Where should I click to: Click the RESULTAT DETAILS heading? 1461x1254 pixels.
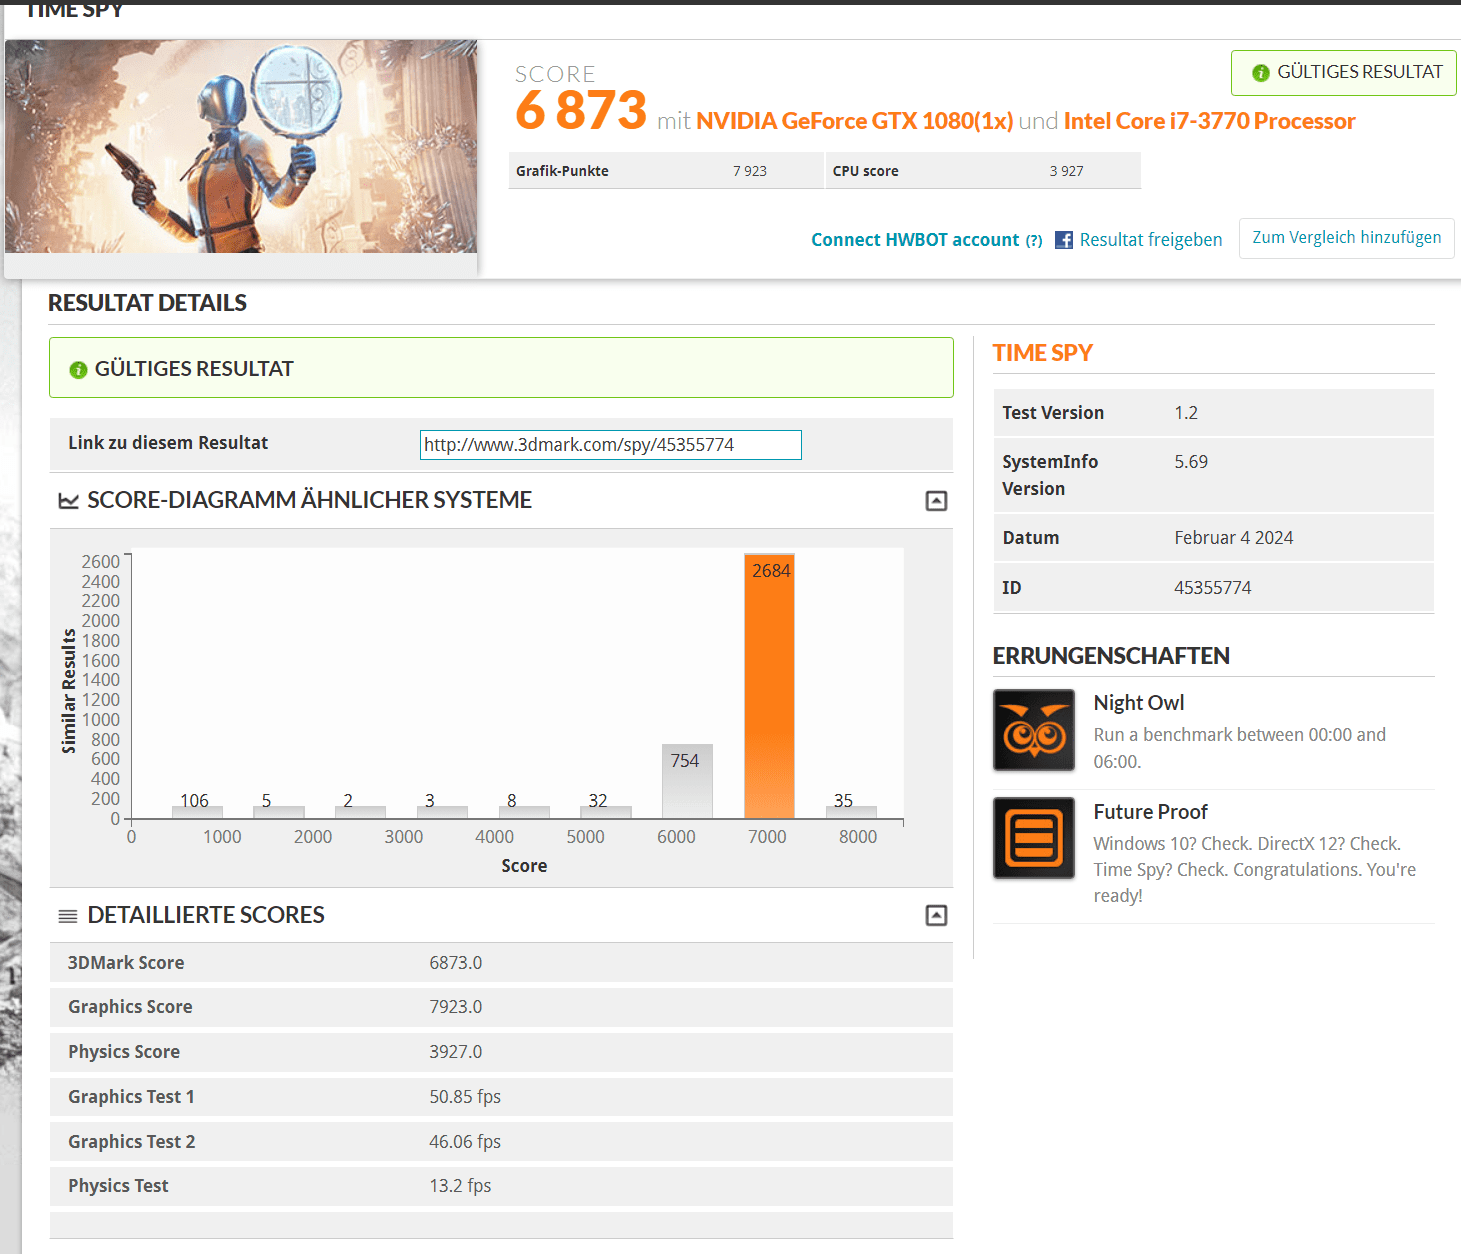[x=147, y=303]
